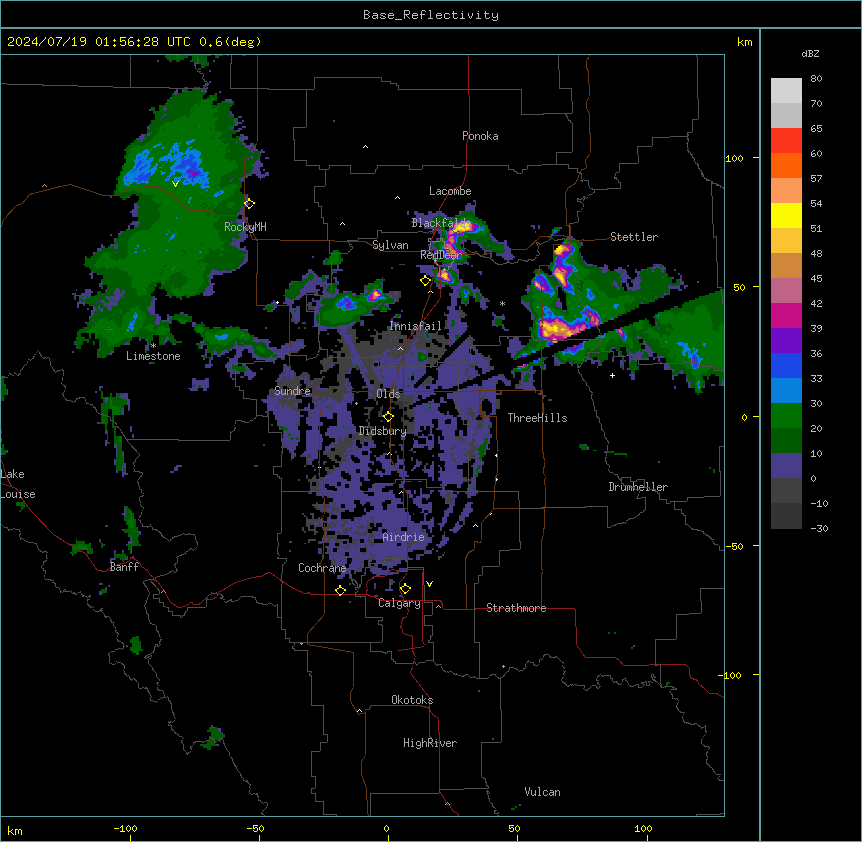This screenshot has height=842, width=862.
Task: Click the Drumheller label
Action: click(638, 487)
